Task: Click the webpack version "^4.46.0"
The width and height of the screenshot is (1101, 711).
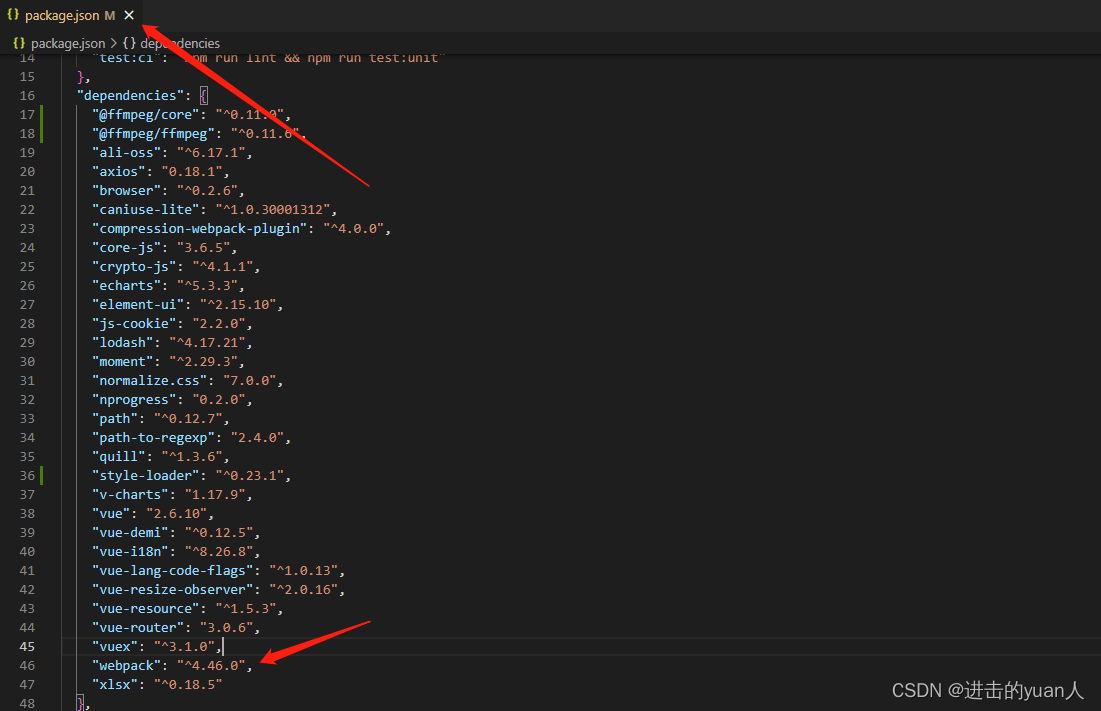Action: 211,664
